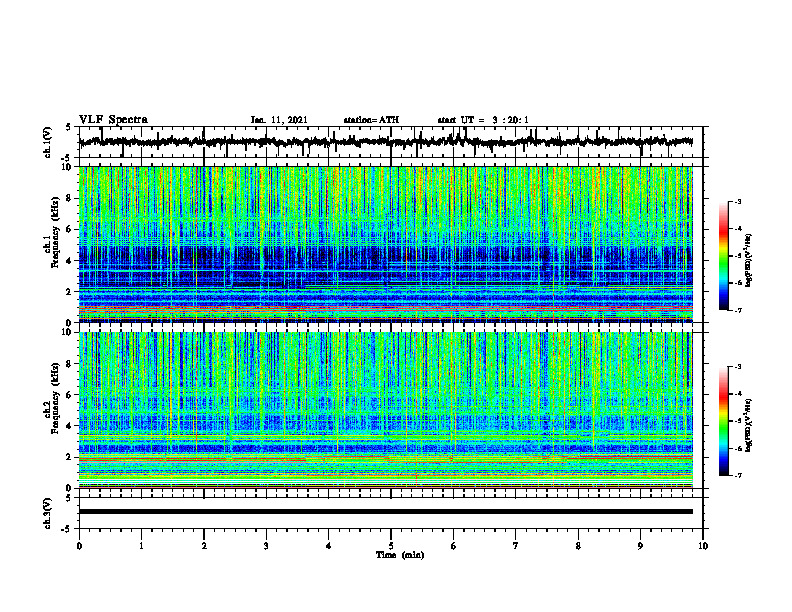Click the "Time (min)" axis label
The image size is (792, 612).
400,555
